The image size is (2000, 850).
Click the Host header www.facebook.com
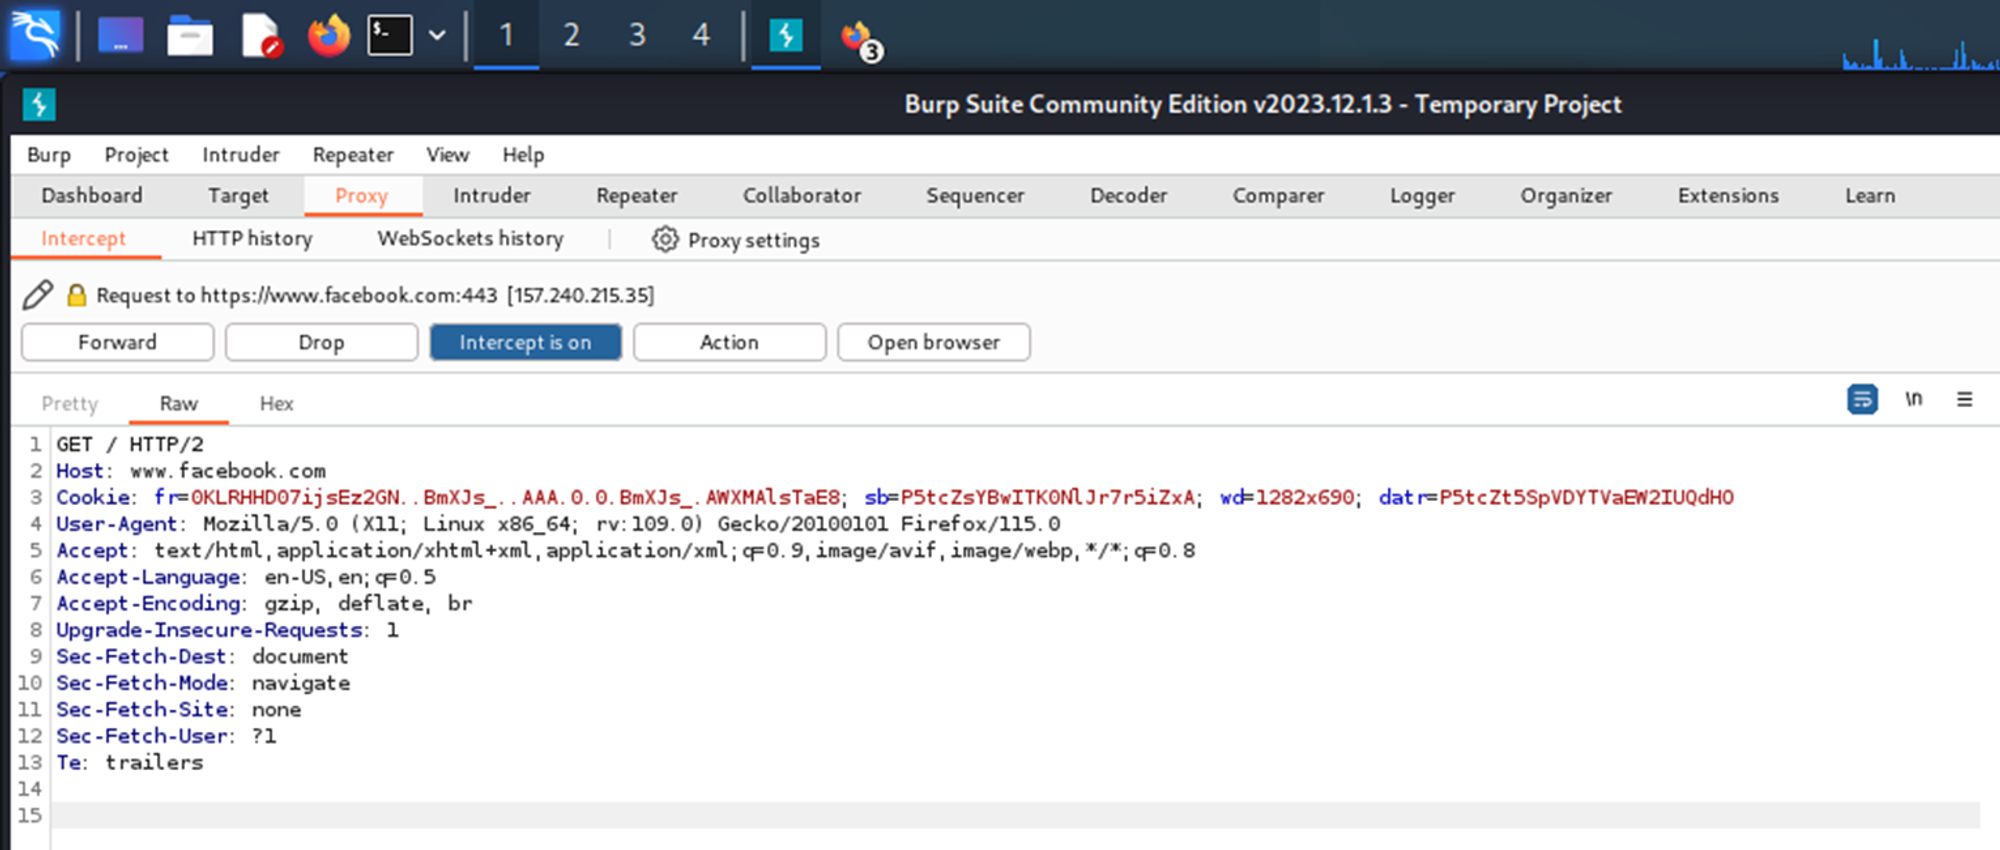coord(191,471)
